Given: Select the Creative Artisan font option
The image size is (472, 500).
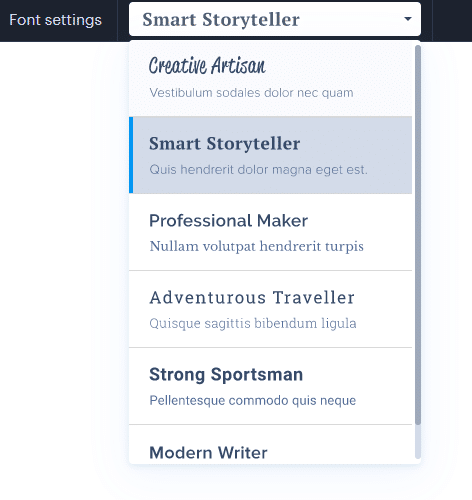Looking at the screenshot, I should (x=270, y=78).
